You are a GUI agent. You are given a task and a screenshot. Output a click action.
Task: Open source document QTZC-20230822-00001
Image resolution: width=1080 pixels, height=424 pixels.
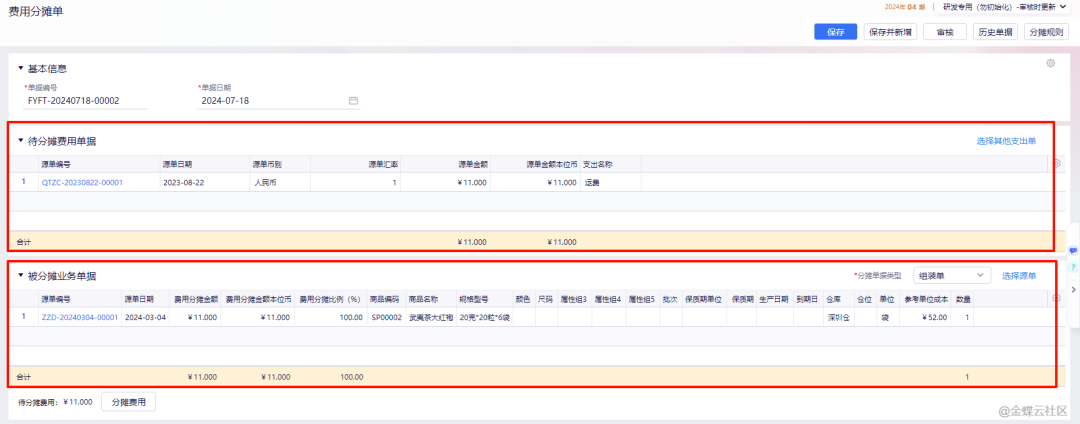82,183
